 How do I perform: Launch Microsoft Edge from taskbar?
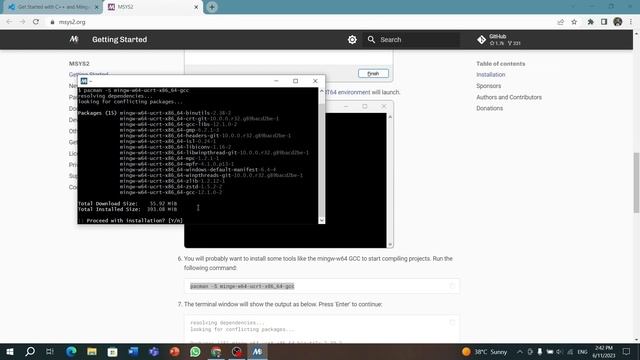pos(71,351)
